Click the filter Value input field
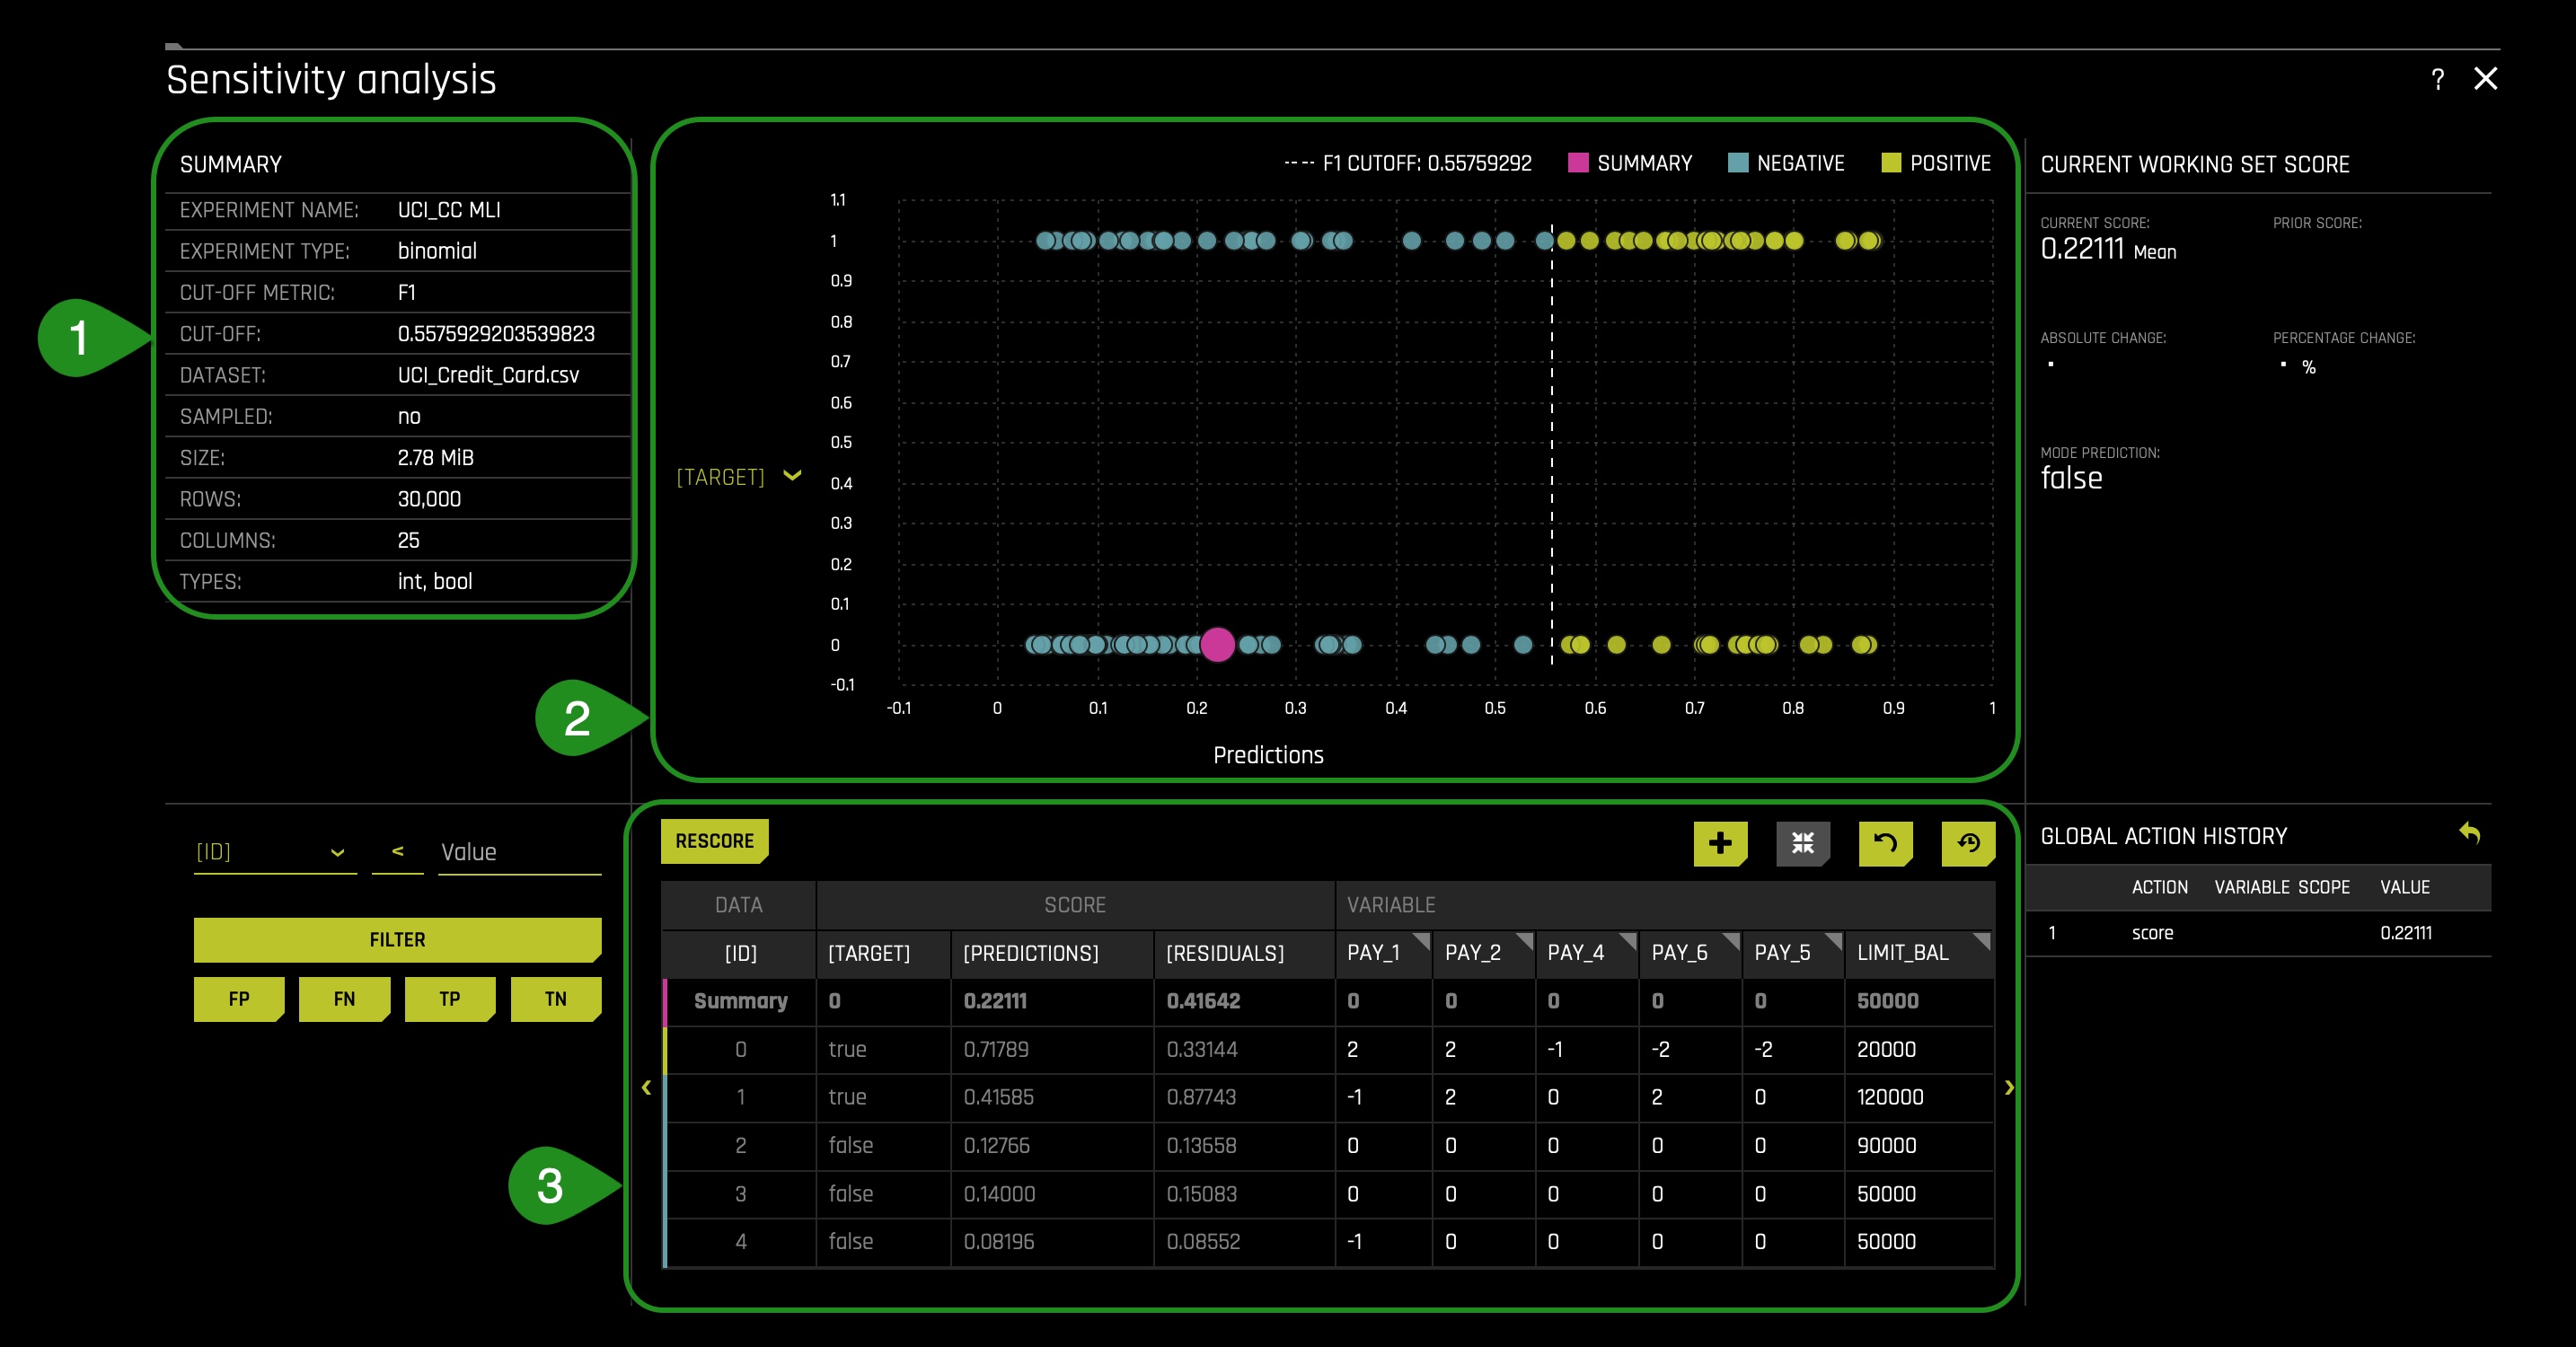 click(519, 852)
